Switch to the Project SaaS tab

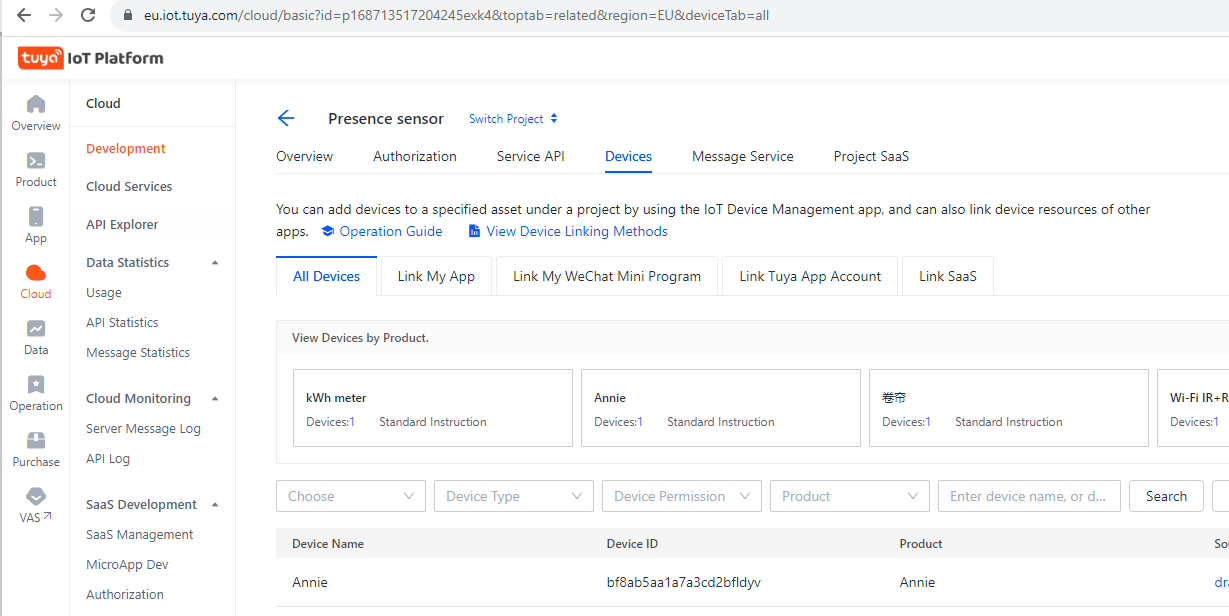(871, 156)
